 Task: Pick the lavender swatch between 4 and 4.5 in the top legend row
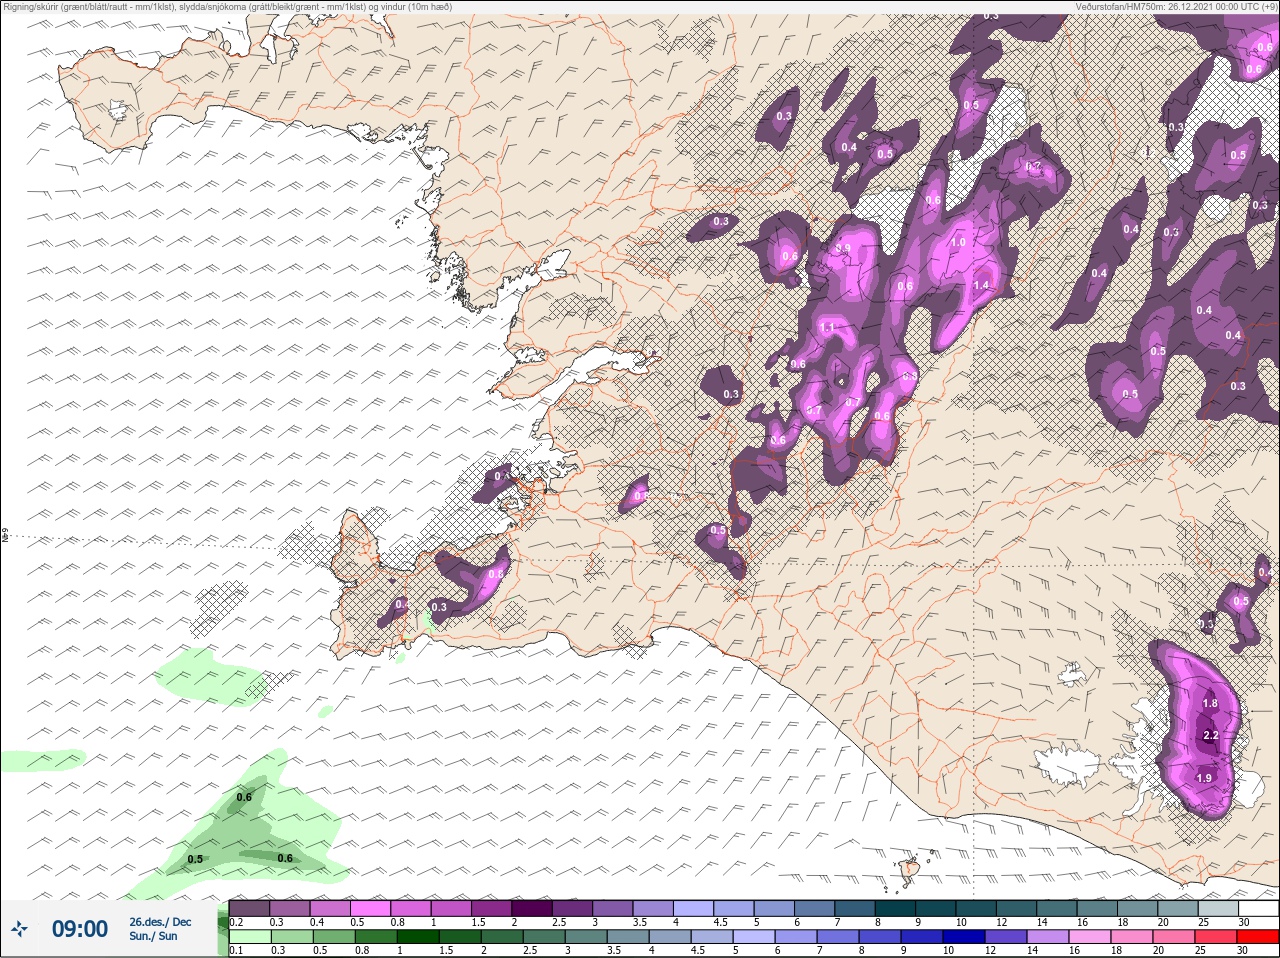695,908
